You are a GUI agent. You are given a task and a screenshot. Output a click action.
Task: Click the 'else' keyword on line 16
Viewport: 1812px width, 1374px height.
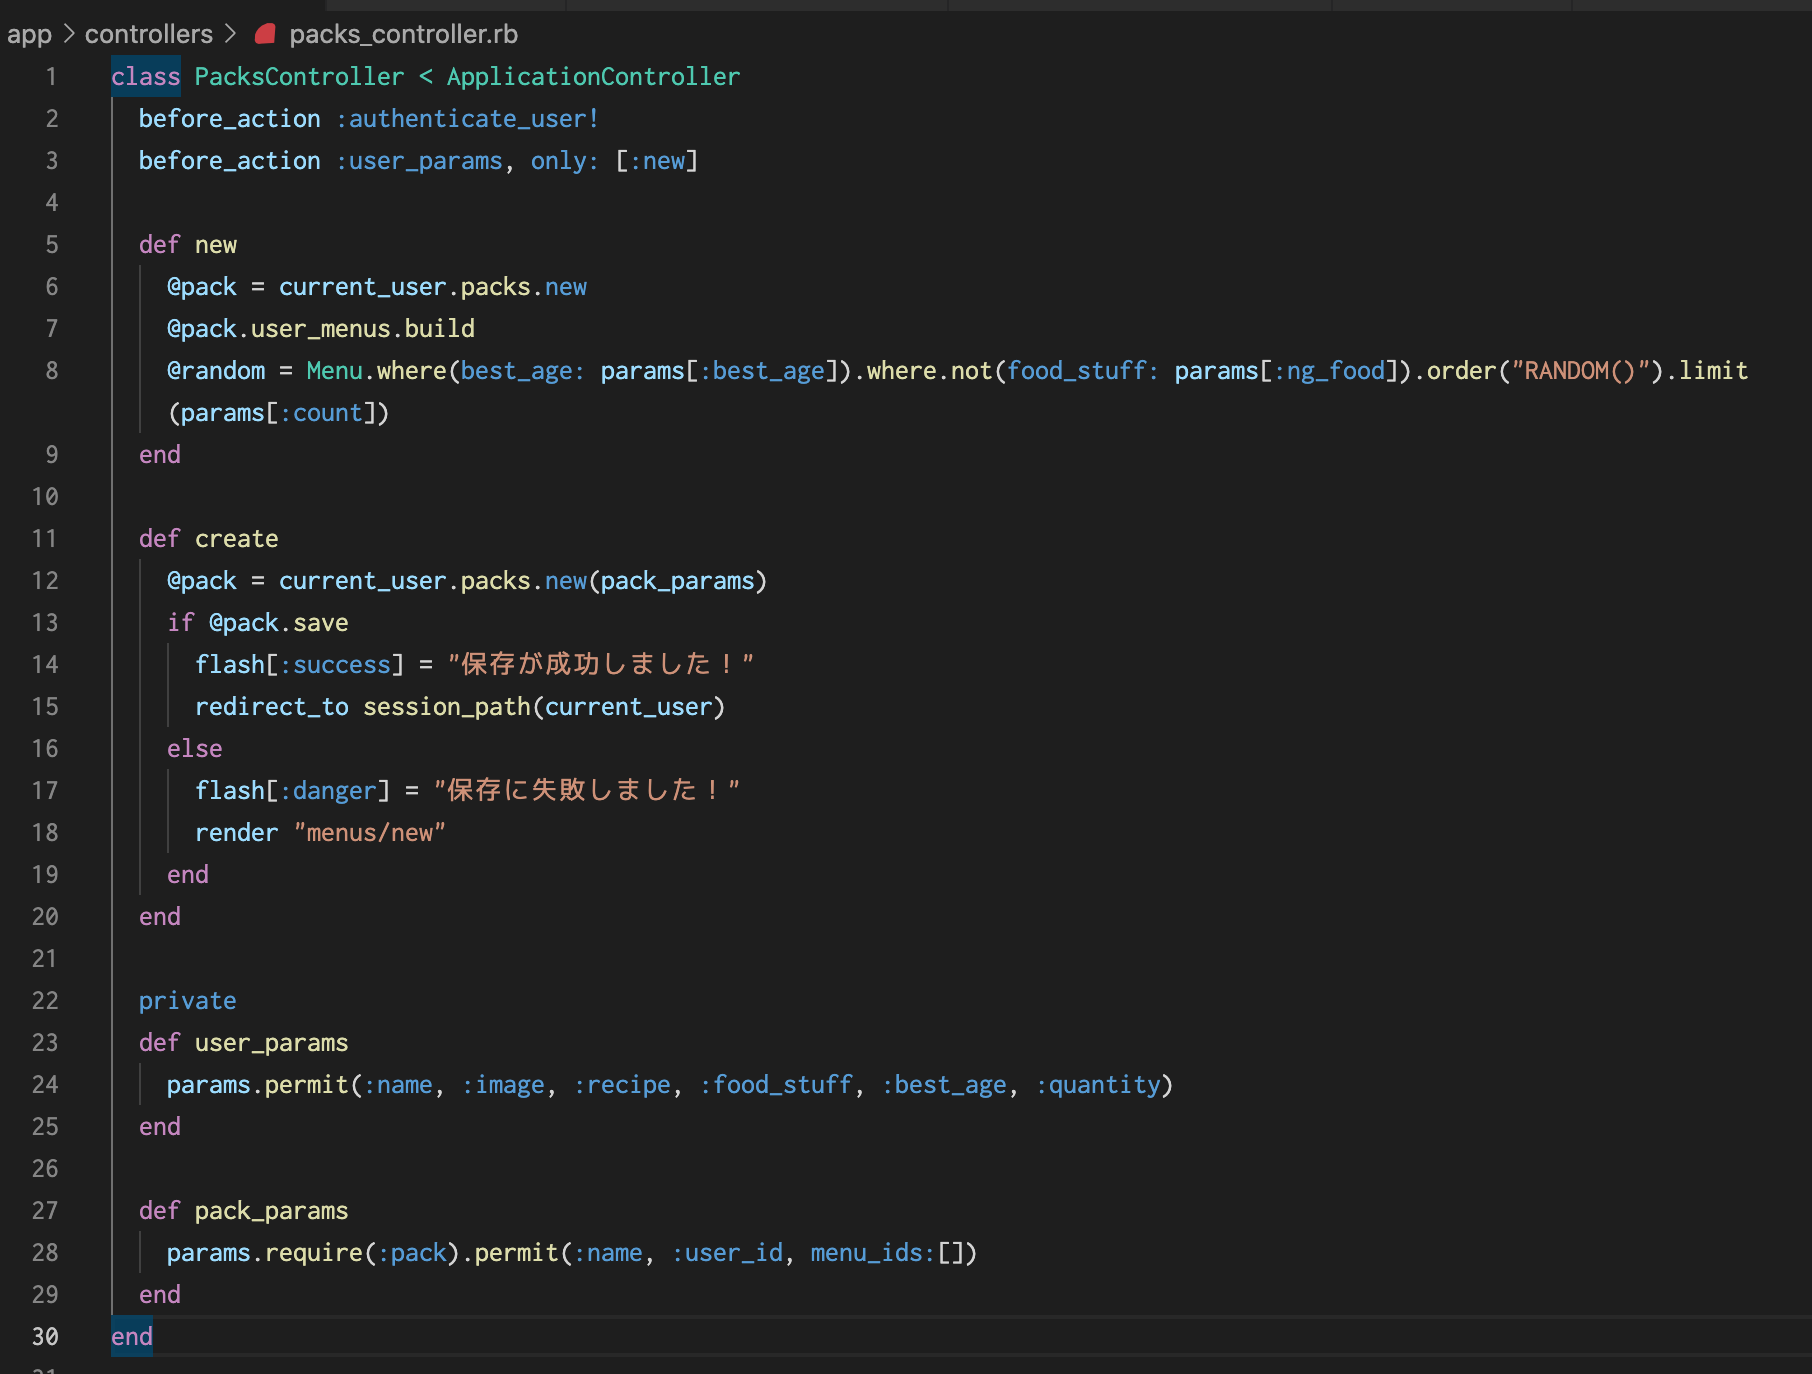tap(195, 749)
